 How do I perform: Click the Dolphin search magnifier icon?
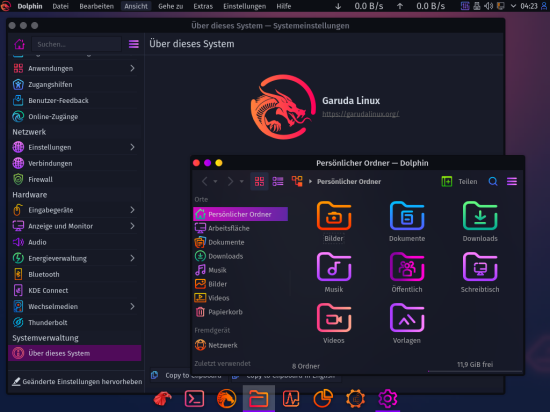click(x=493, y=181)
